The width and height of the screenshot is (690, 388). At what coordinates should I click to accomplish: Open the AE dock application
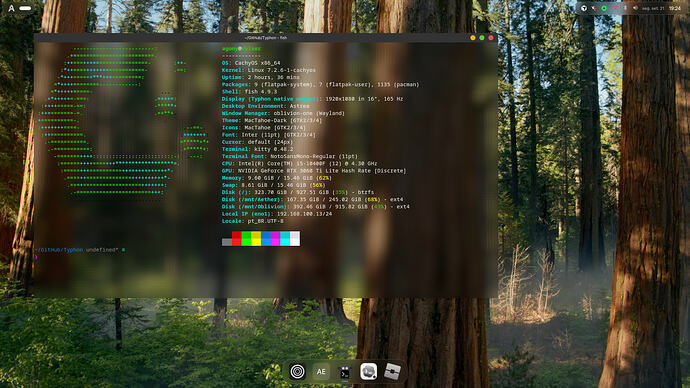pos(321,372)
